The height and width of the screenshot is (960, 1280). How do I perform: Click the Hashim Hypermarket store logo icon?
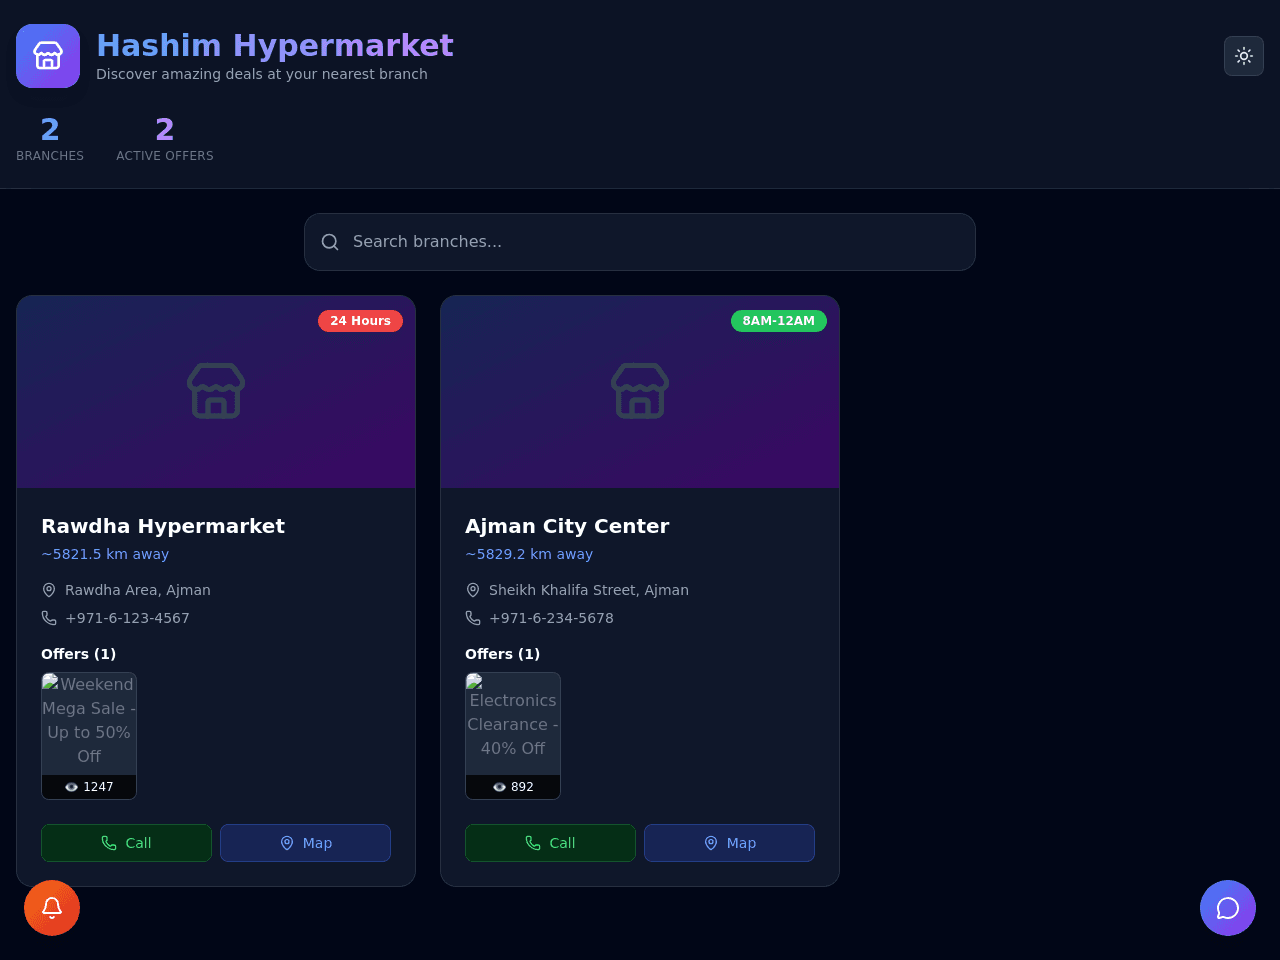point(48,56)
